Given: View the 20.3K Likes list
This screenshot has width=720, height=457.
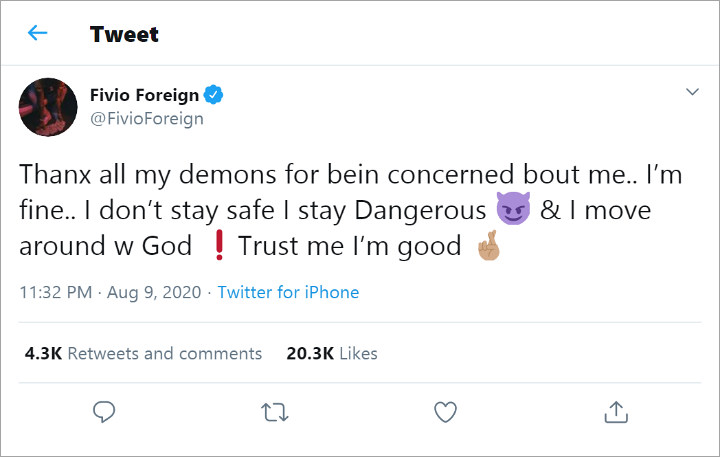Looking at the screenshot, I should [x=332, y=353].
